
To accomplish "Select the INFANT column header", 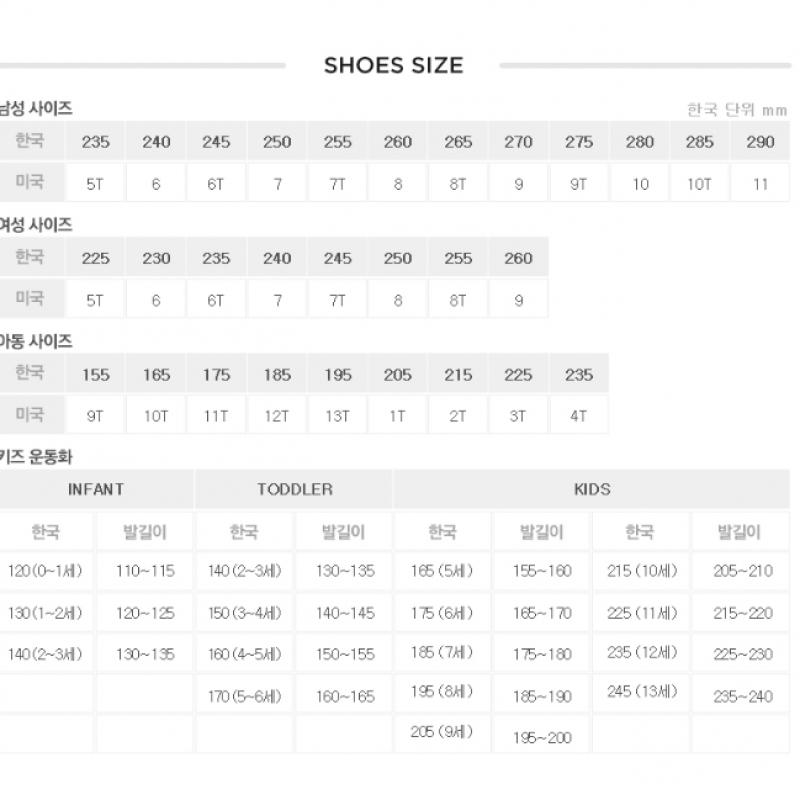I will (x=96, y=489).
